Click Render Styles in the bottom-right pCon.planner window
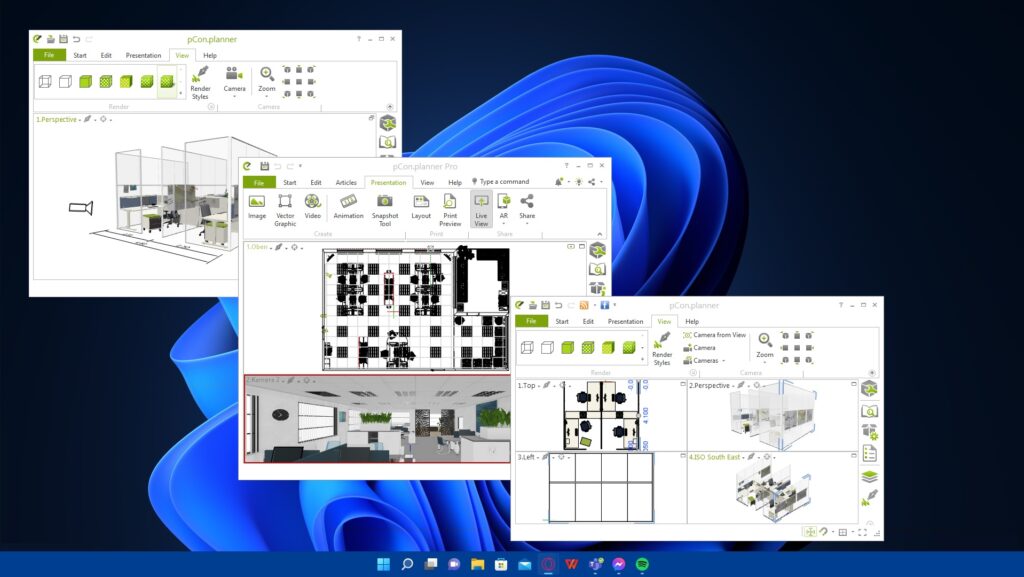The image size is (1024, 577). point(662,349)
